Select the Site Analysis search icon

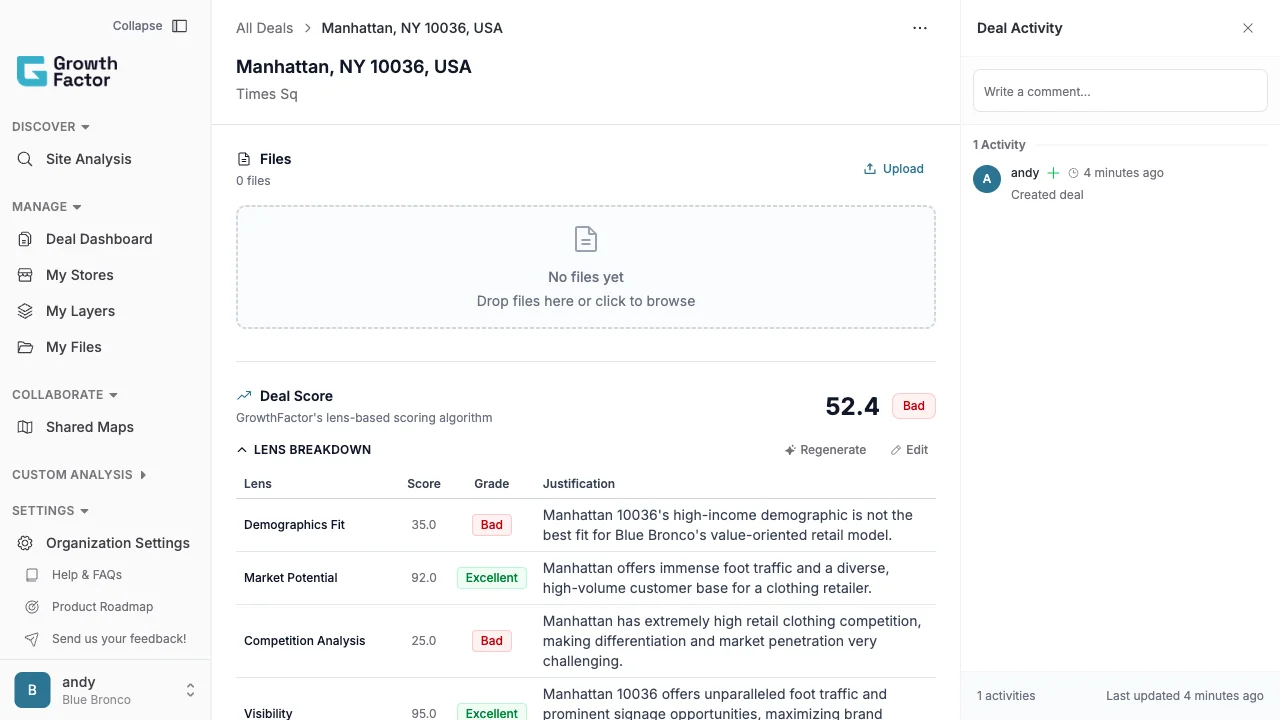click(24, 159)
